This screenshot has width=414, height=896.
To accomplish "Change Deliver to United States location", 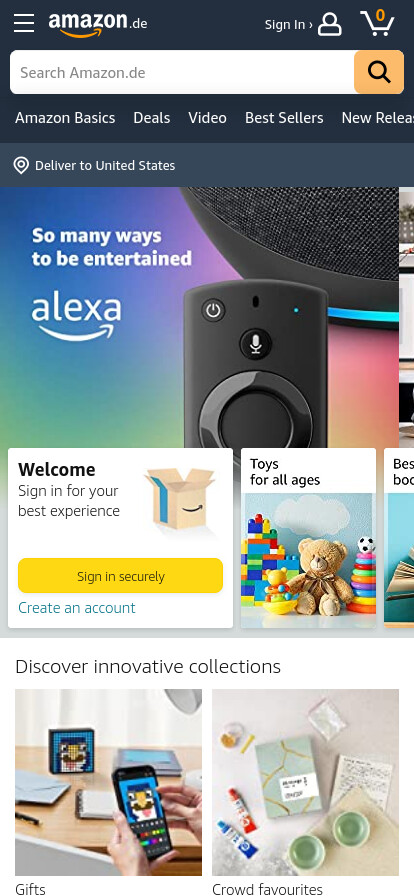I will 105,166.
